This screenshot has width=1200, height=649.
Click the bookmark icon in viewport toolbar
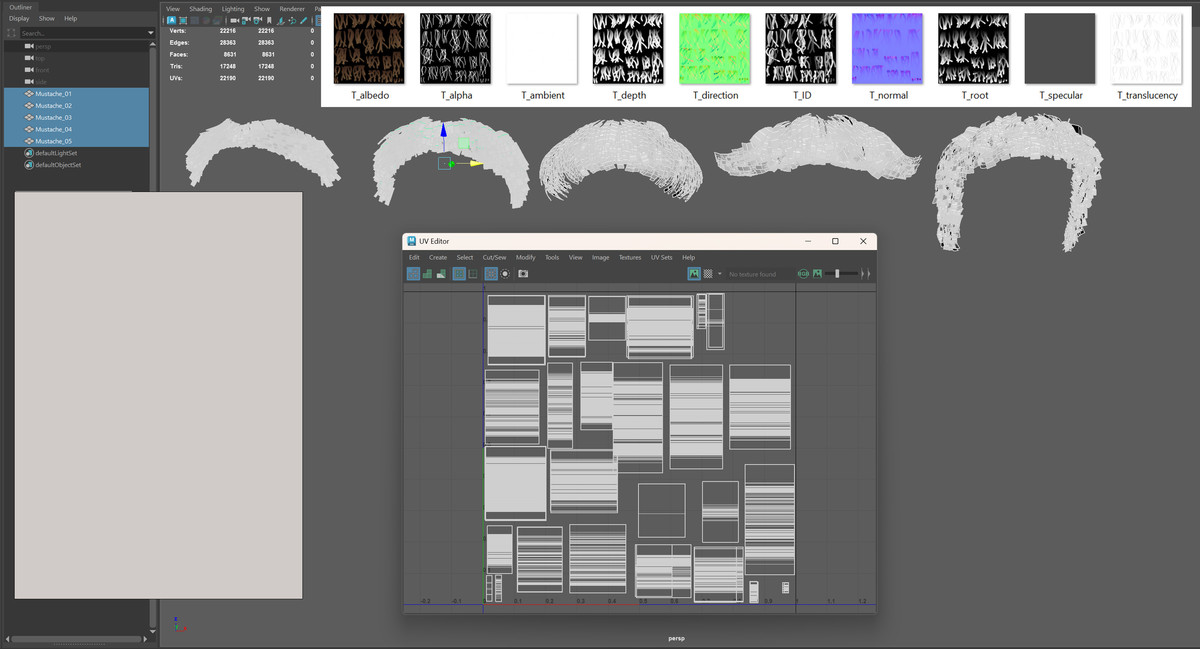click(x=269, y=20)
